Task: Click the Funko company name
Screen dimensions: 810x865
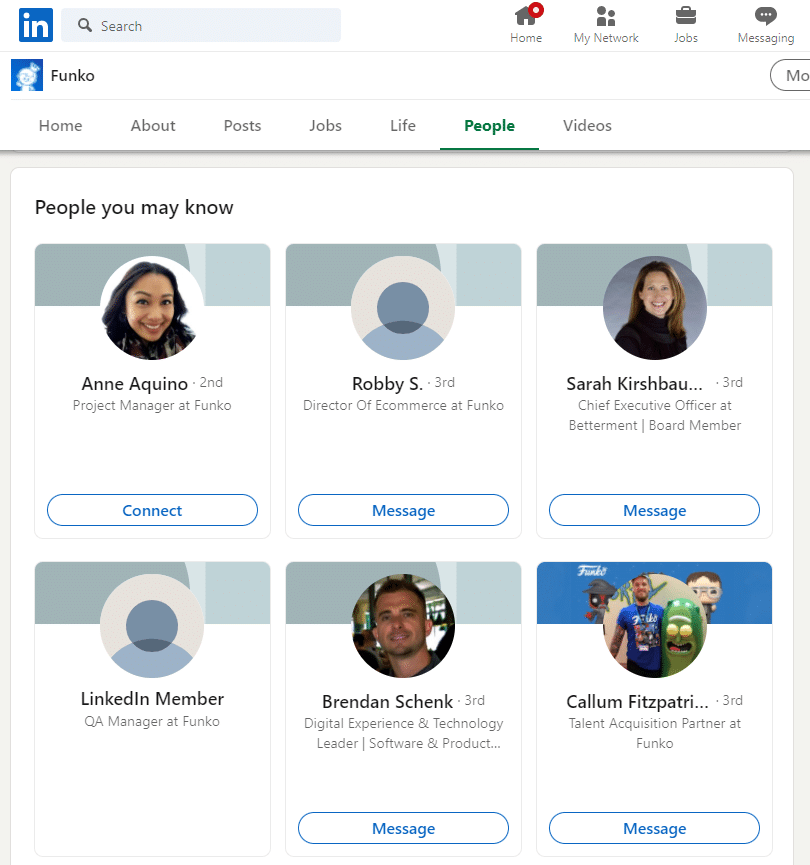Action: (72, 76)
